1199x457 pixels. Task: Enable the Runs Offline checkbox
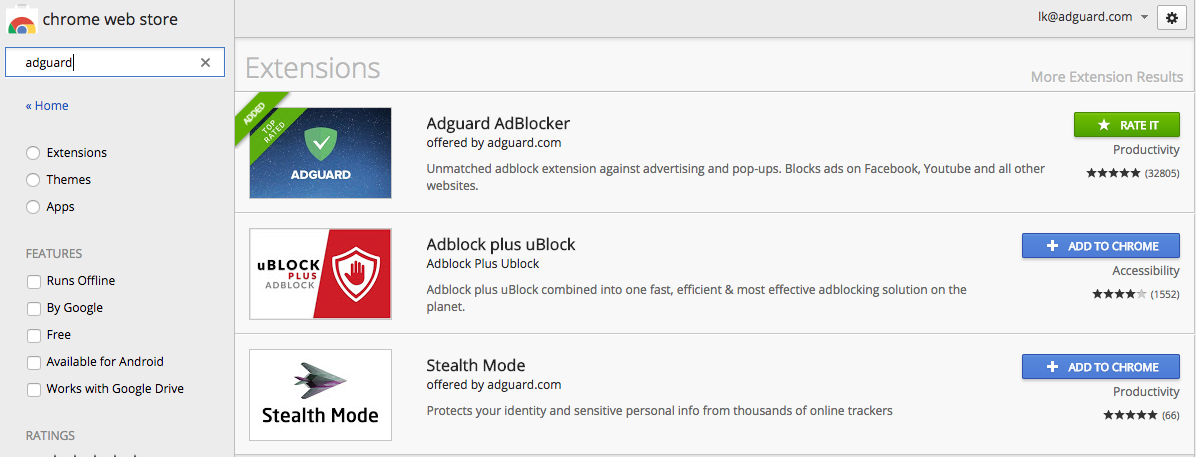click(34, 281)
